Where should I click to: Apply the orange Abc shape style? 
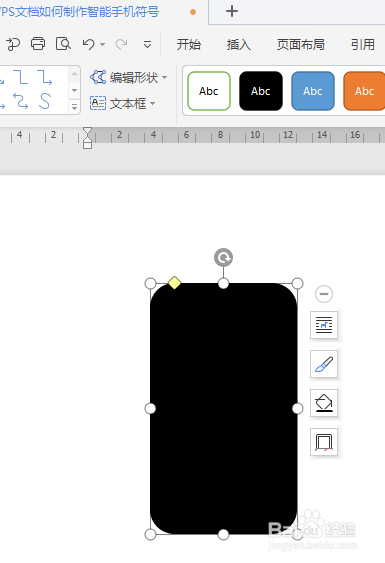364,91
